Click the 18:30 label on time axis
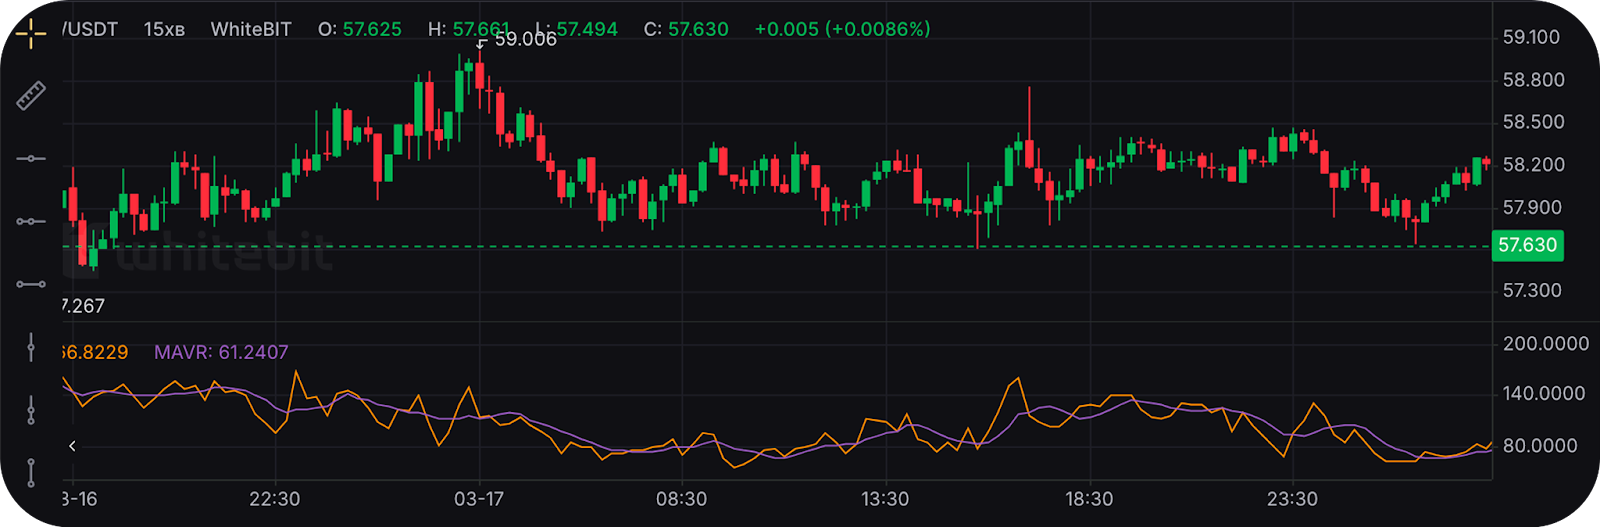This screenshot has width=1600, height=527. (x=1088, y=499)
